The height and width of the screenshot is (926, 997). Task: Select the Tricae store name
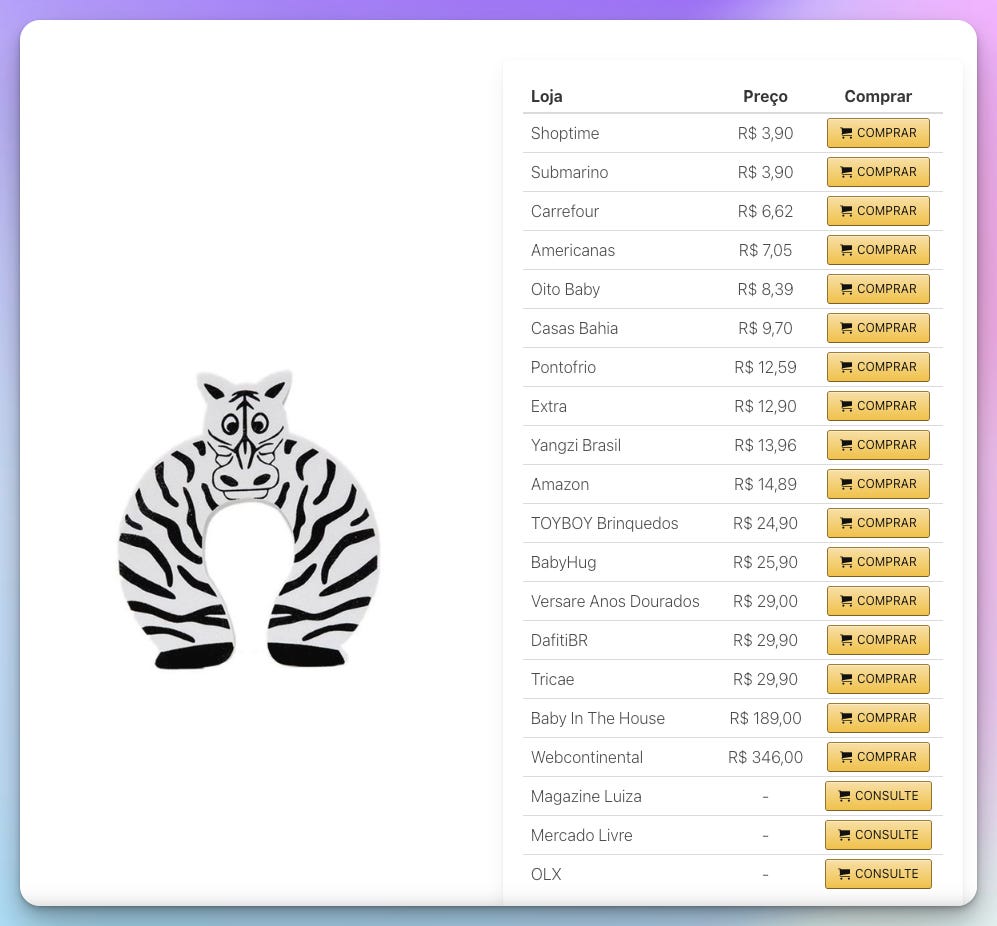pos(552,679)
